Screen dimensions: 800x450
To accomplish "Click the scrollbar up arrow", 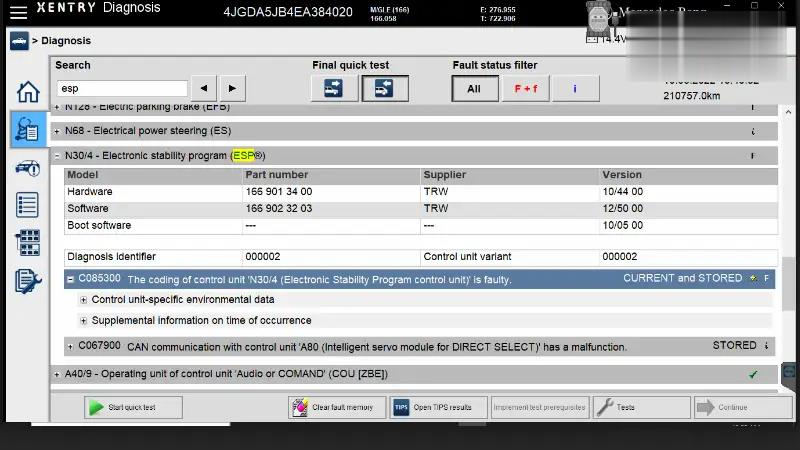I will click(x=788, y=112).
